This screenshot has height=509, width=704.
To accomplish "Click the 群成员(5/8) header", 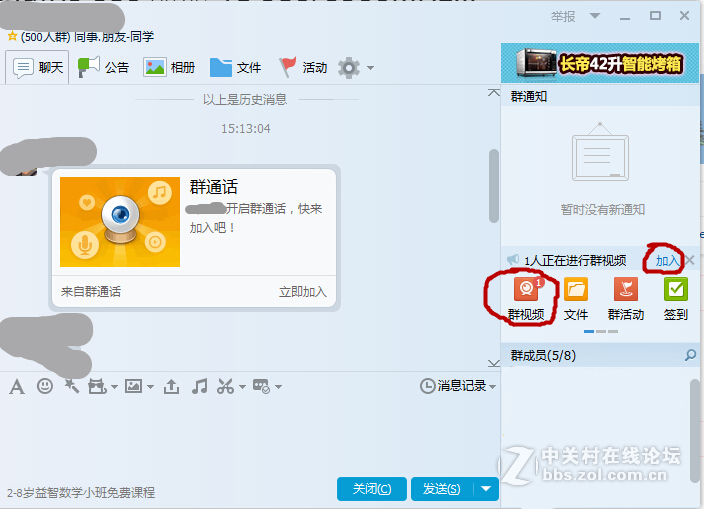I will click(x=600, y=355).
